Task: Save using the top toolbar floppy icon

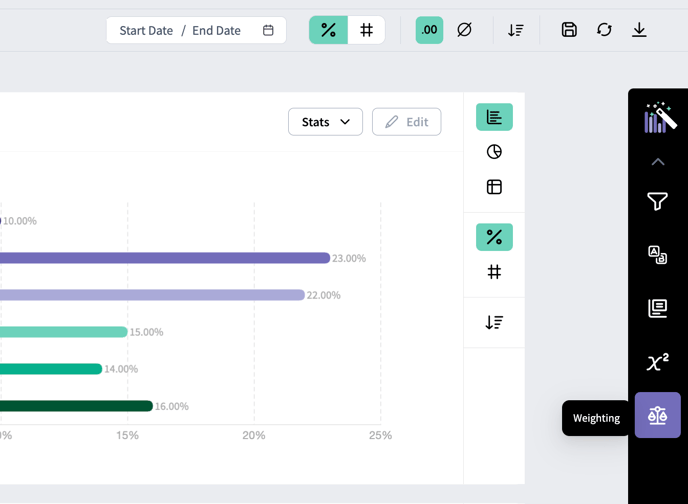Action: coord(569,30)
